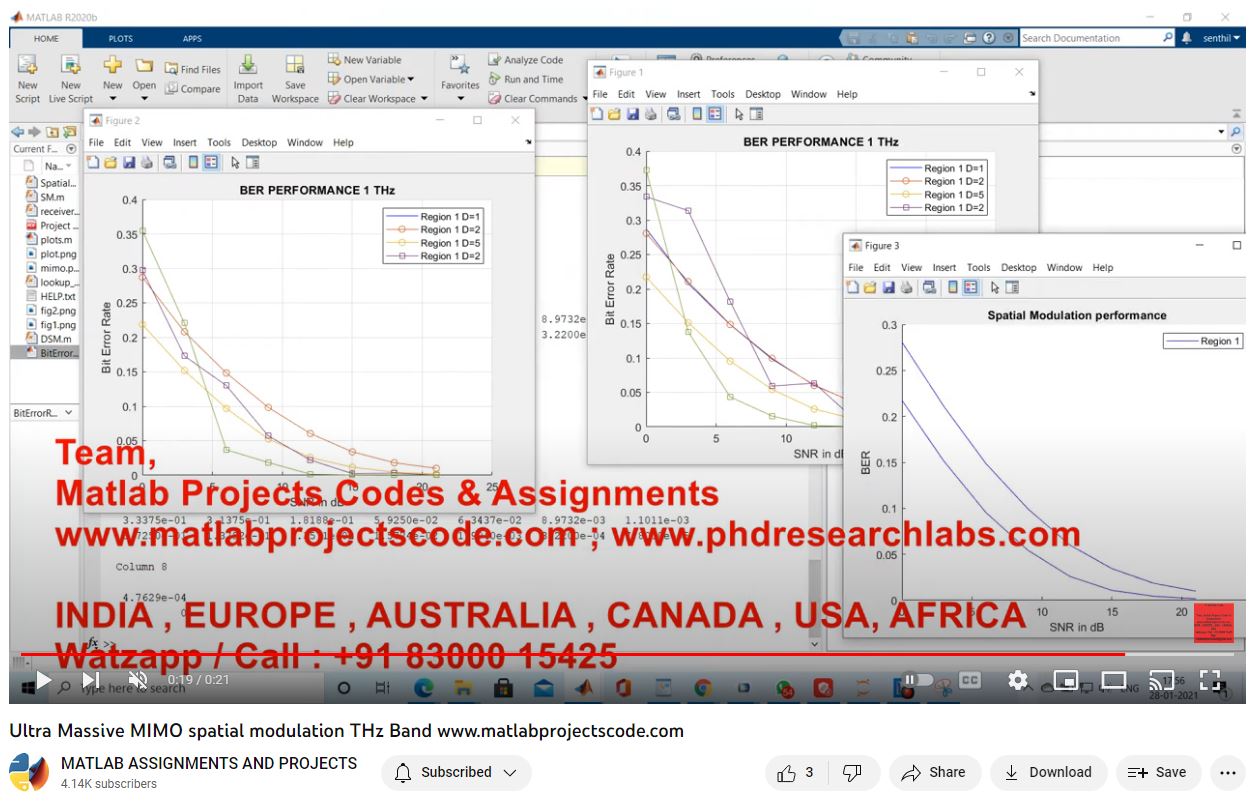Open the Subscribed notification dropdown
The image size is (1258, 805).
[456, 773]
